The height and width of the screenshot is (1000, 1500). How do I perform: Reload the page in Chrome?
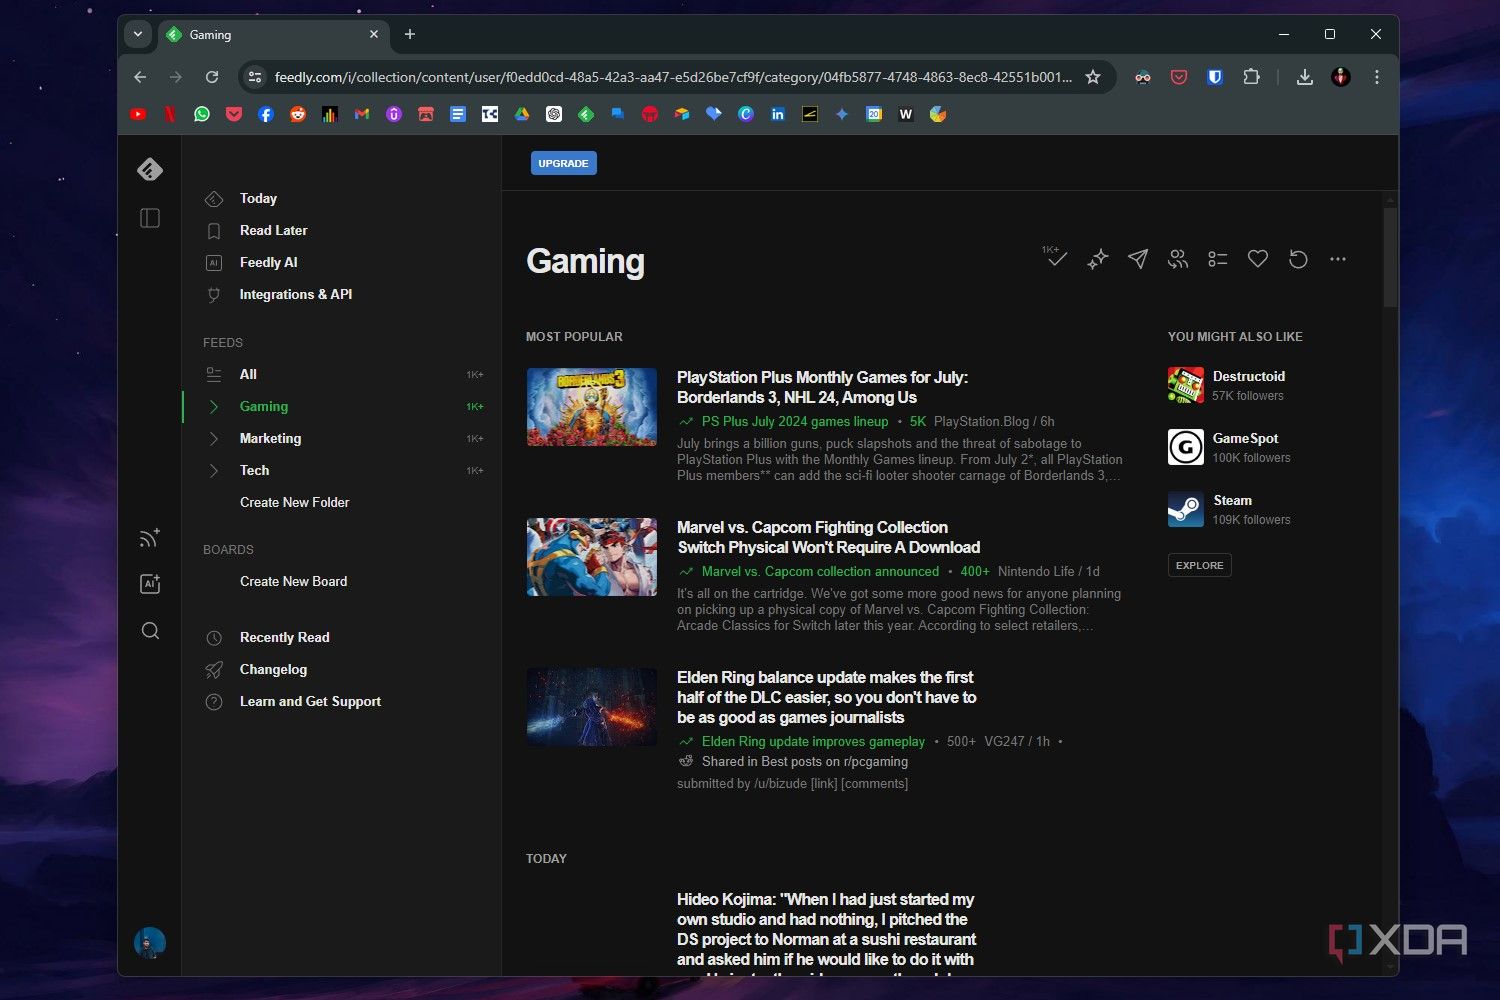212,77
